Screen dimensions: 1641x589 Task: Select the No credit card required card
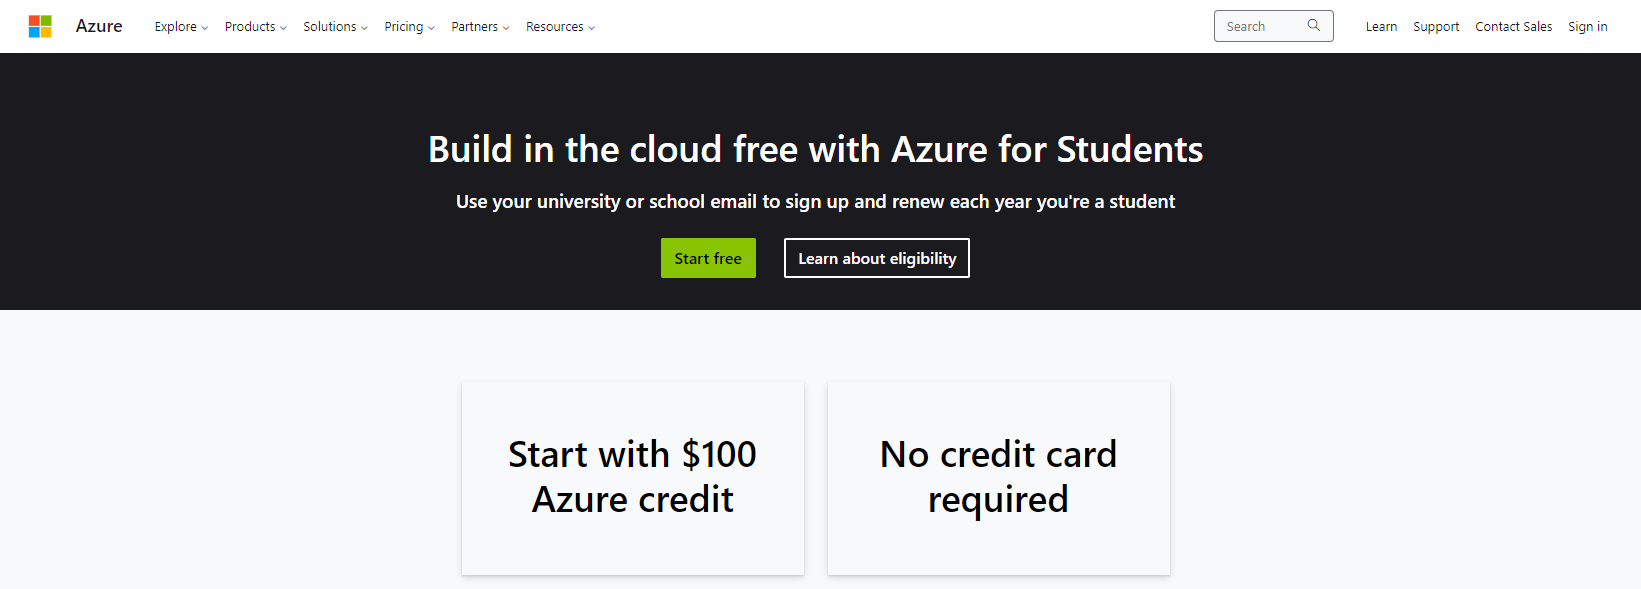coord(999,478)
